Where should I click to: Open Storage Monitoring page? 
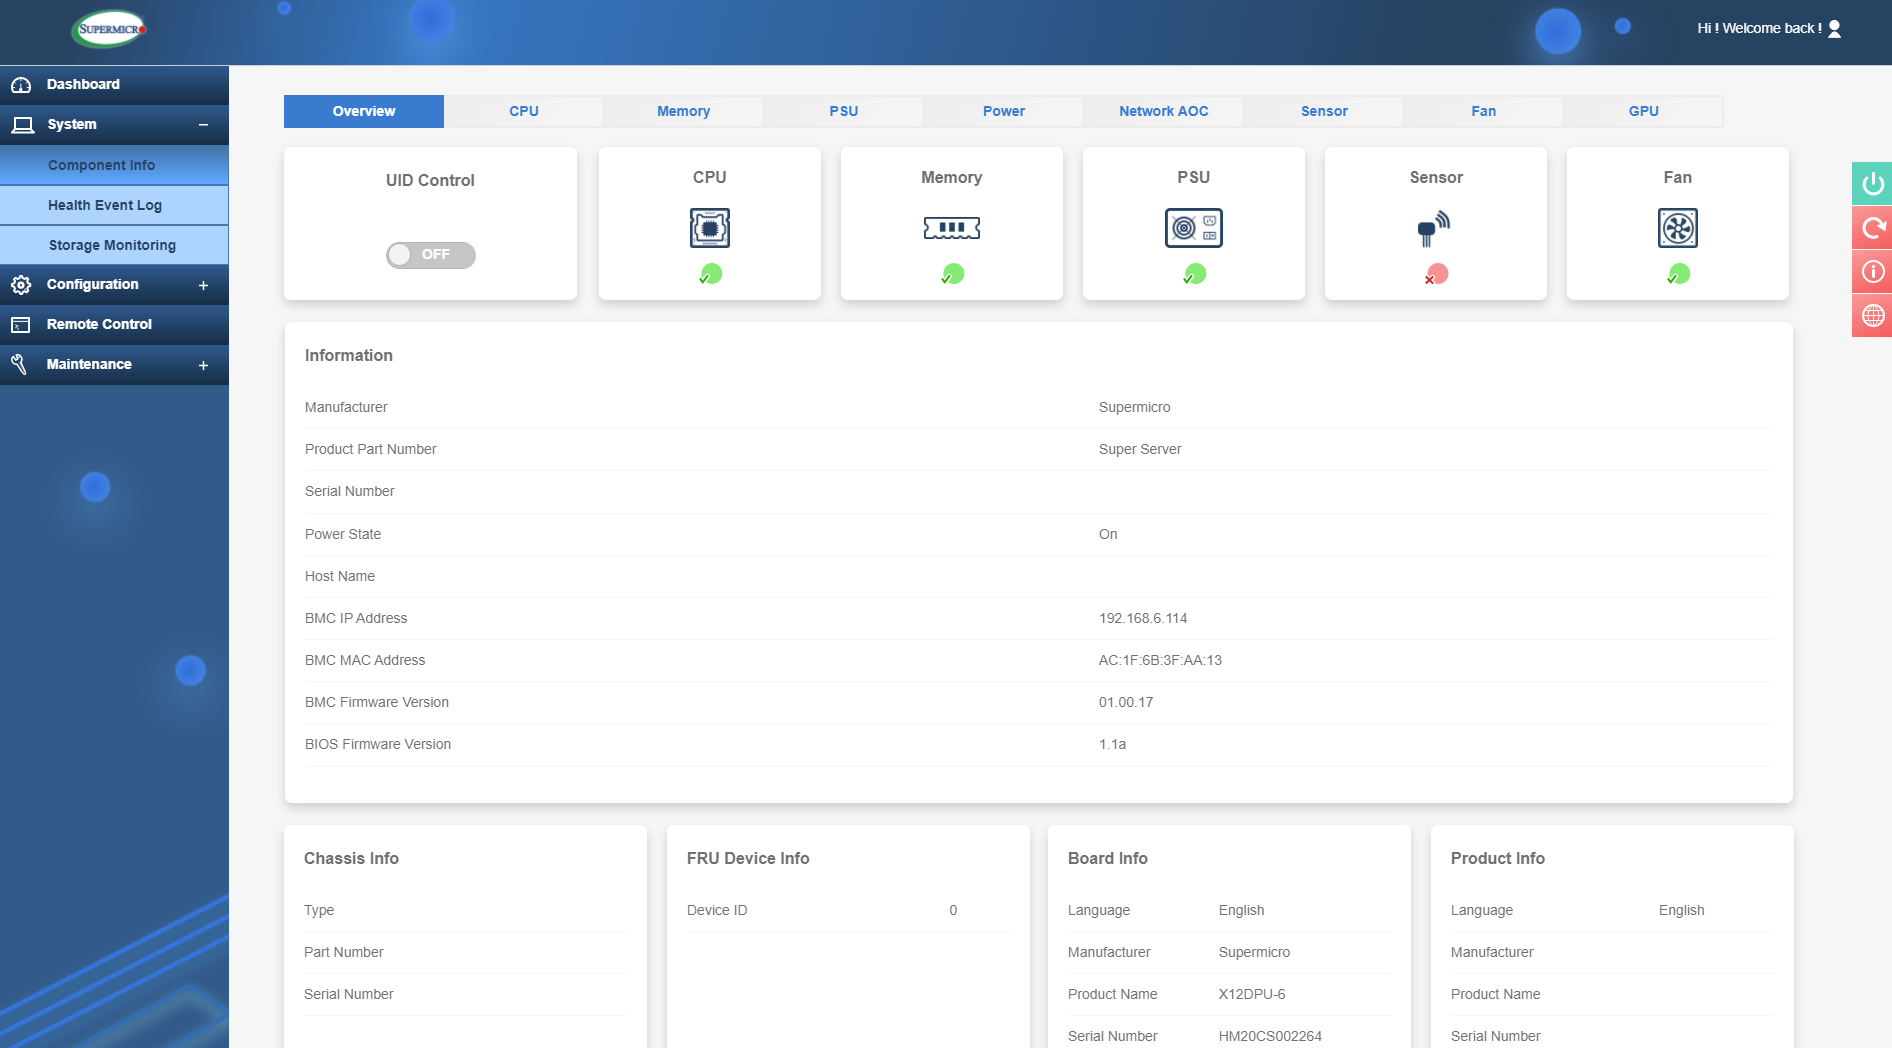coord(112,245)
